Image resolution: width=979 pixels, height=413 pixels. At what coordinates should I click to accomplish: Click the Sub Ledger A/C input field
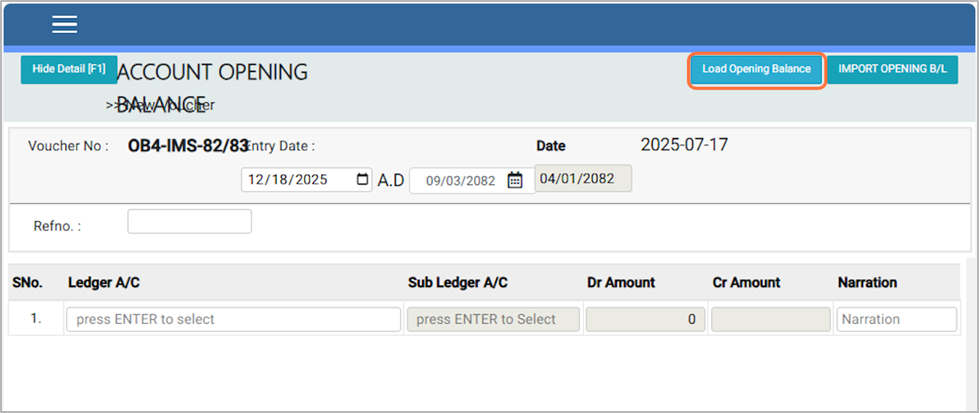(x=493, y=320)
